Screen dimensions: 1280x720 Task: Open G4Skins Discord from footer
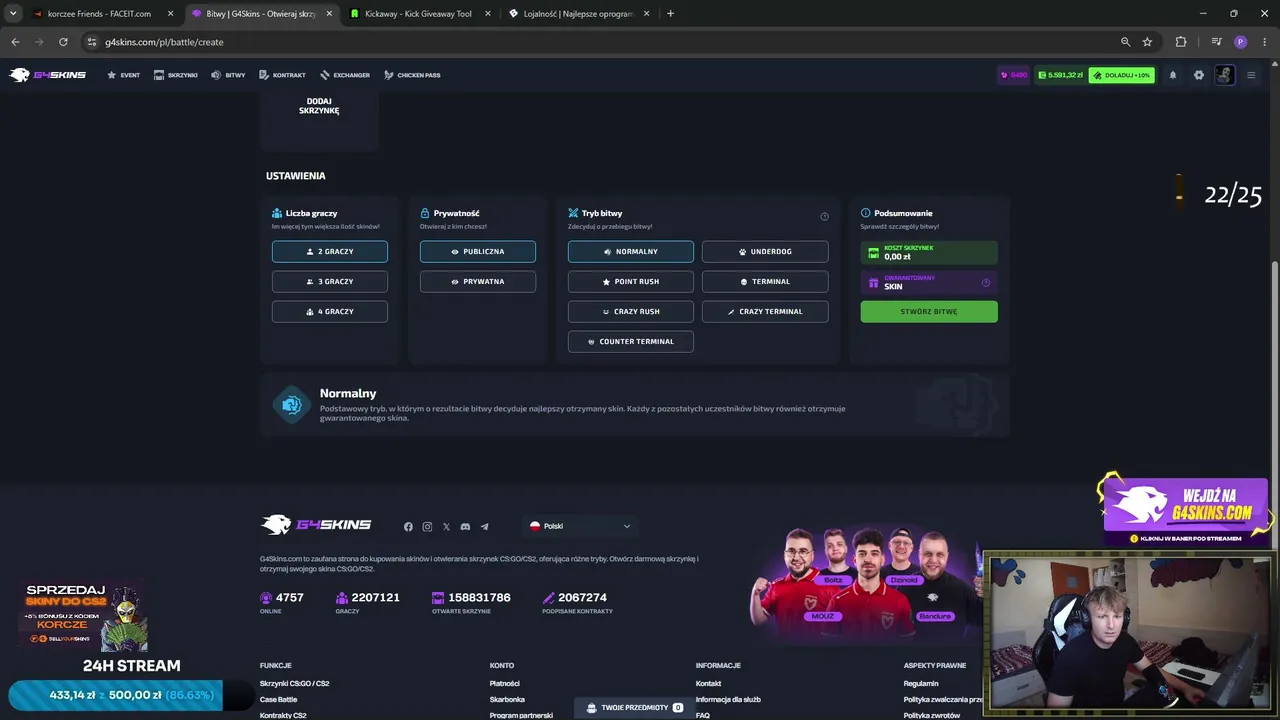tap(465, 527)
